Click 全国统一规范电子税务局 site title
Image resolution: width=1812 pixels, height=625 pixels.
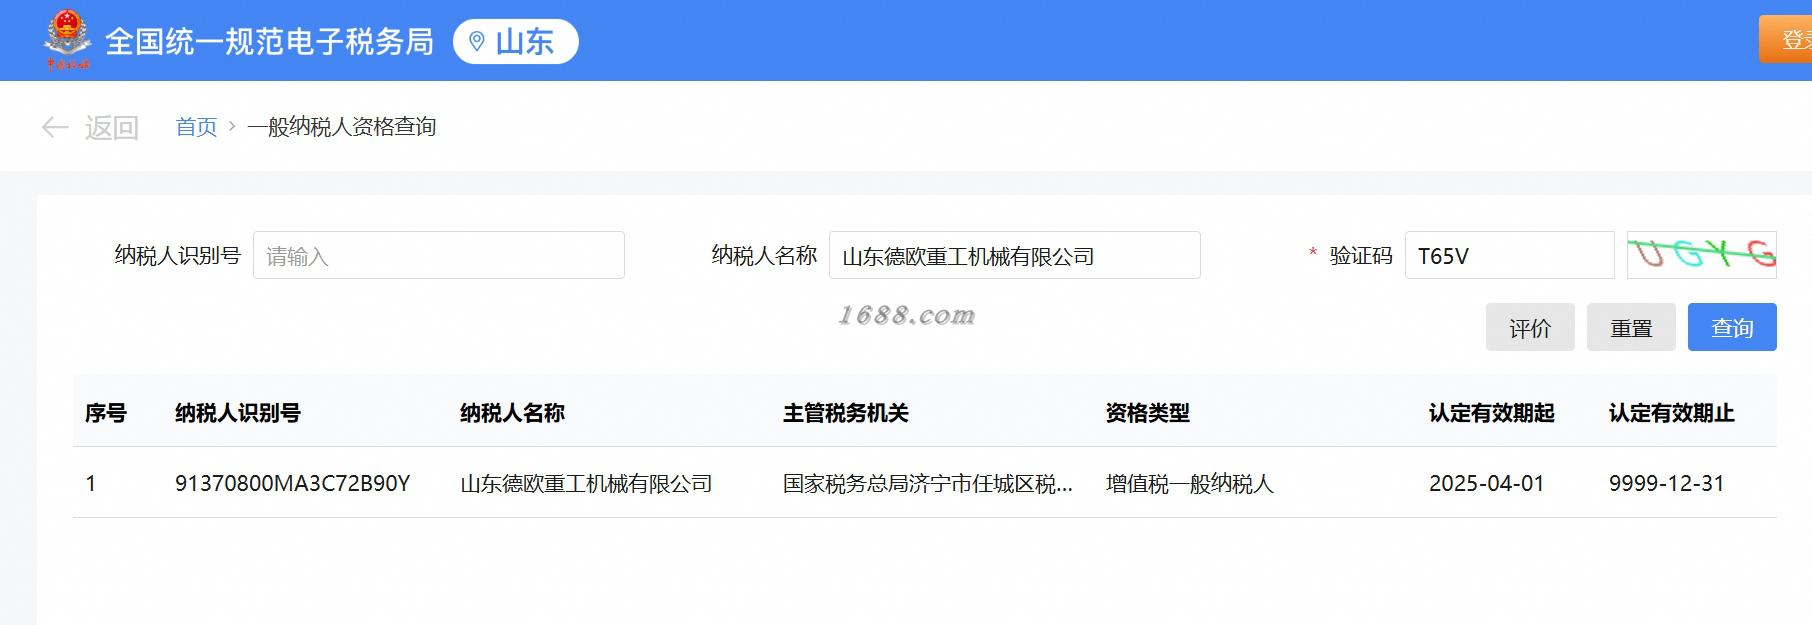pos(270,42)
